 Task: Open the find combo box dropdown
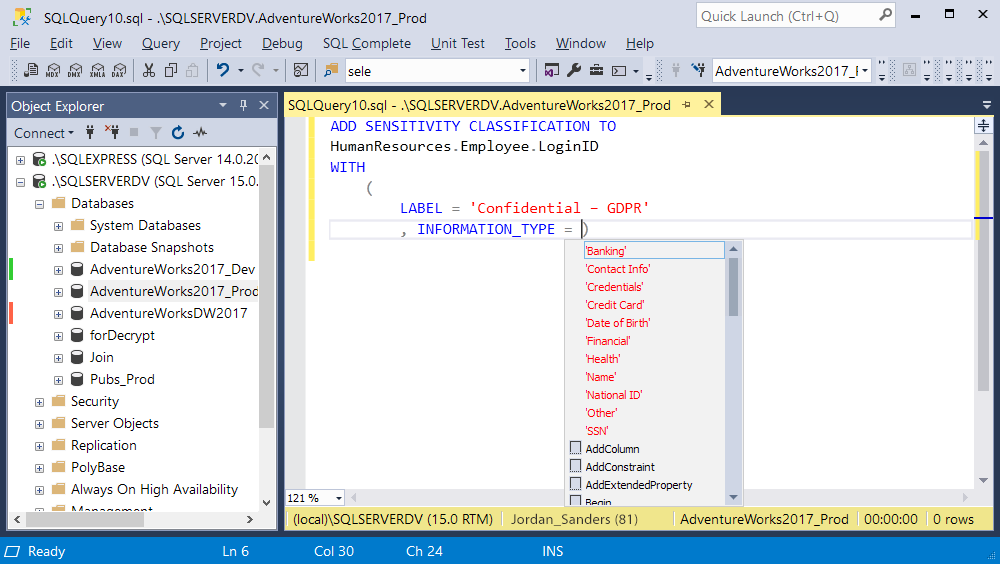pos(523,71)
